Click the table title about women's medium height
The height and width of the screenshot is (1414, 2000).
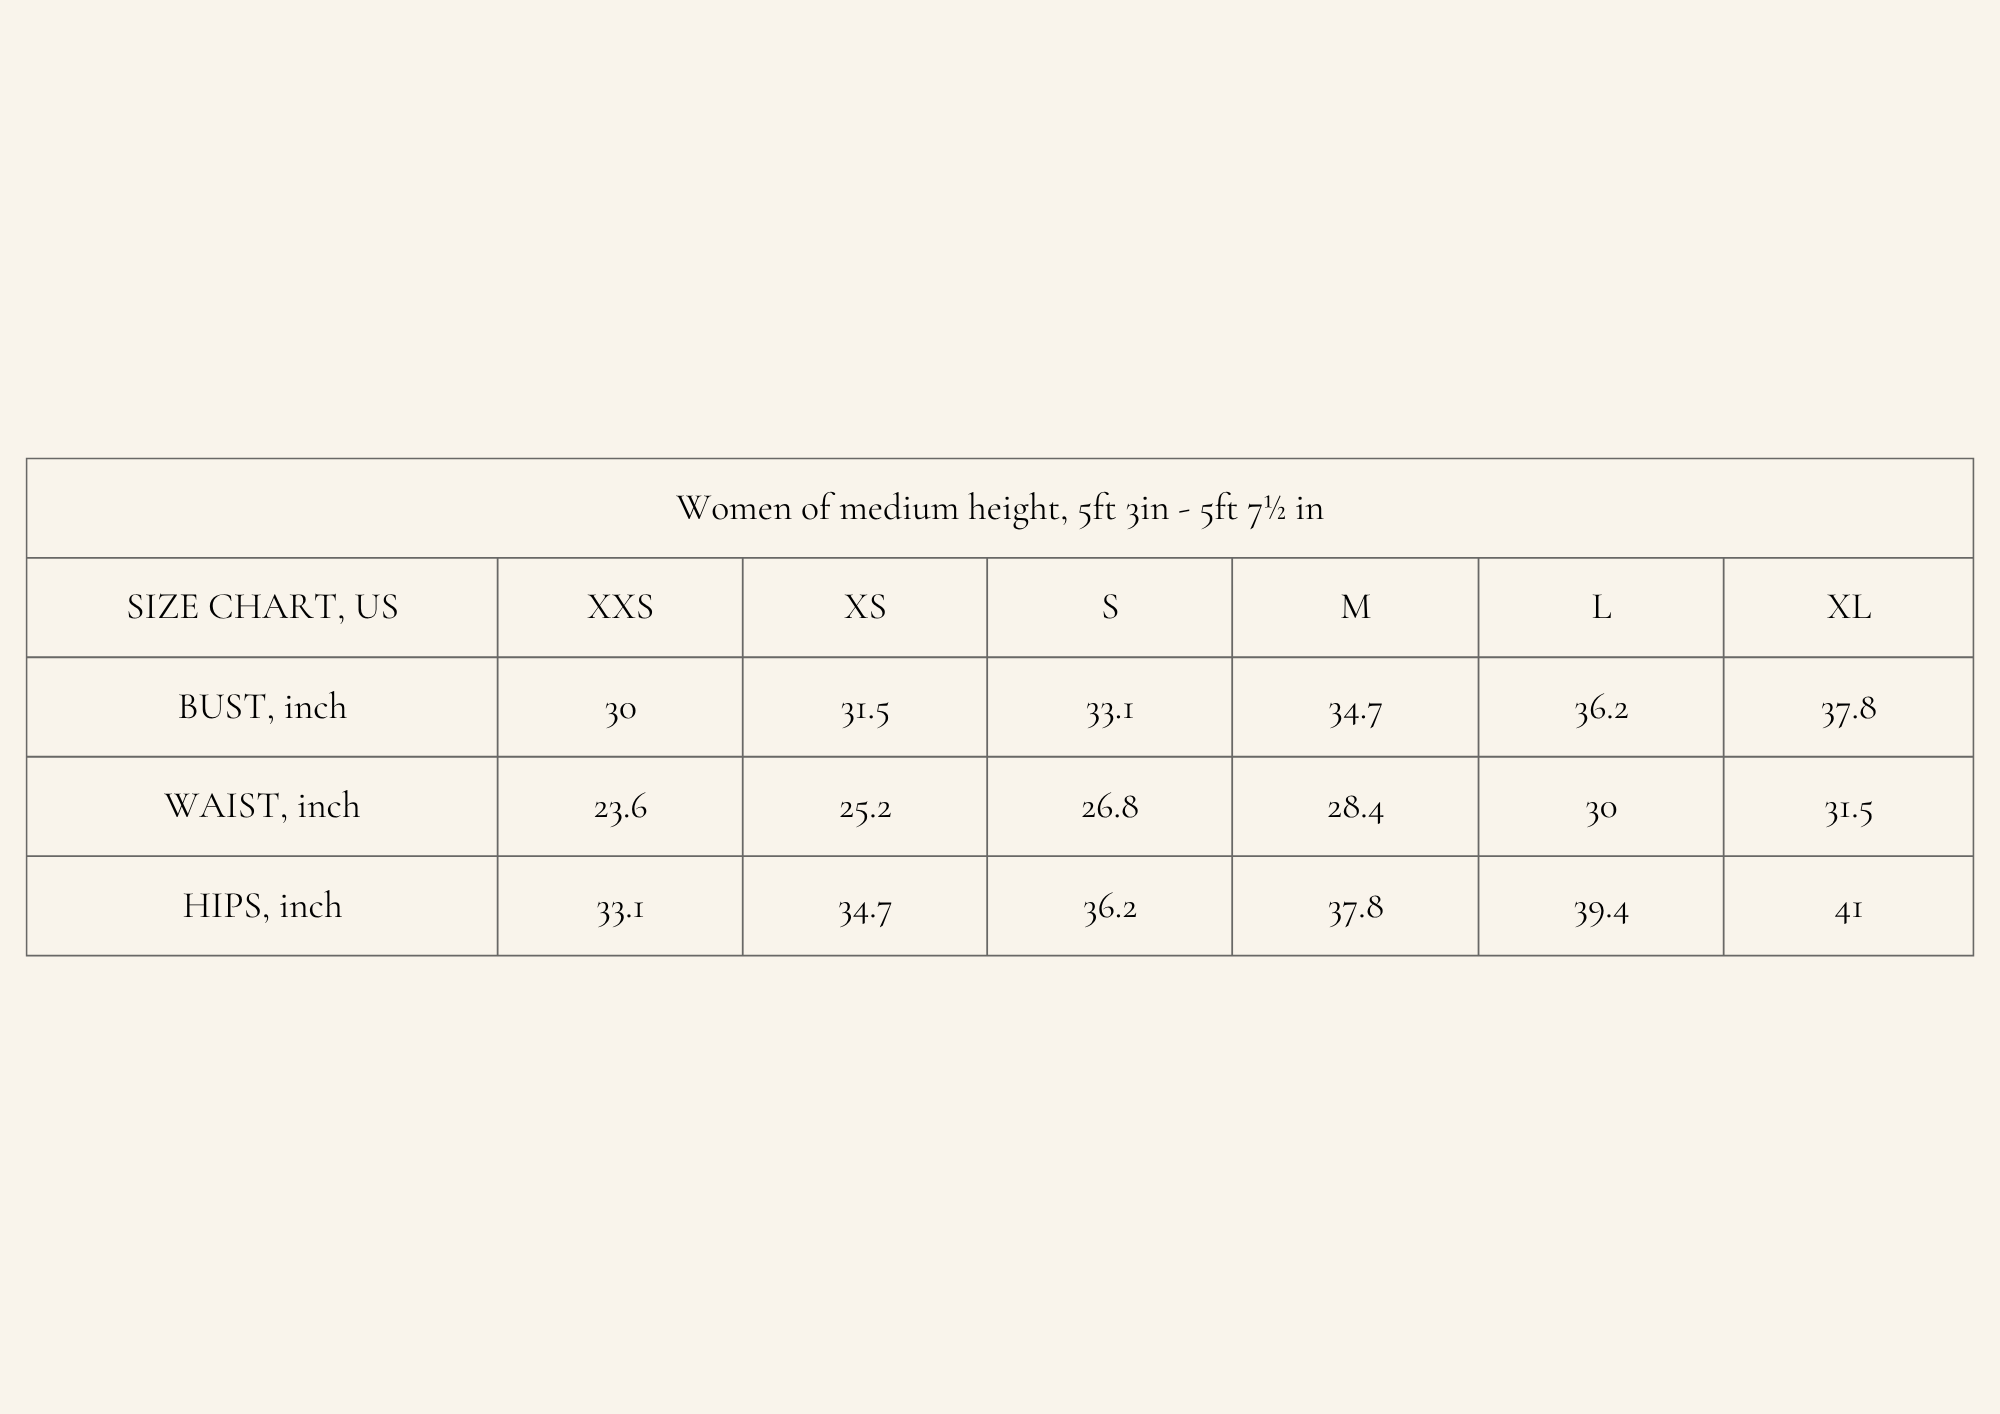point(999,508)
